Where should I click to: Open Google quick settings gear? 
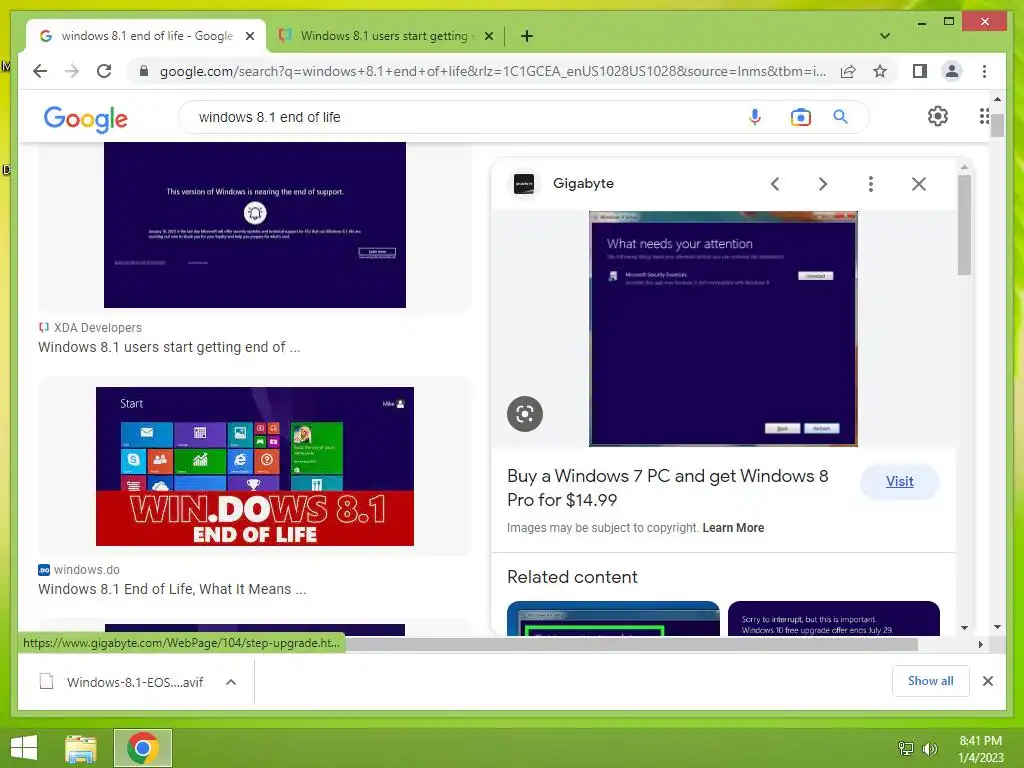click(x=937, y=116)
